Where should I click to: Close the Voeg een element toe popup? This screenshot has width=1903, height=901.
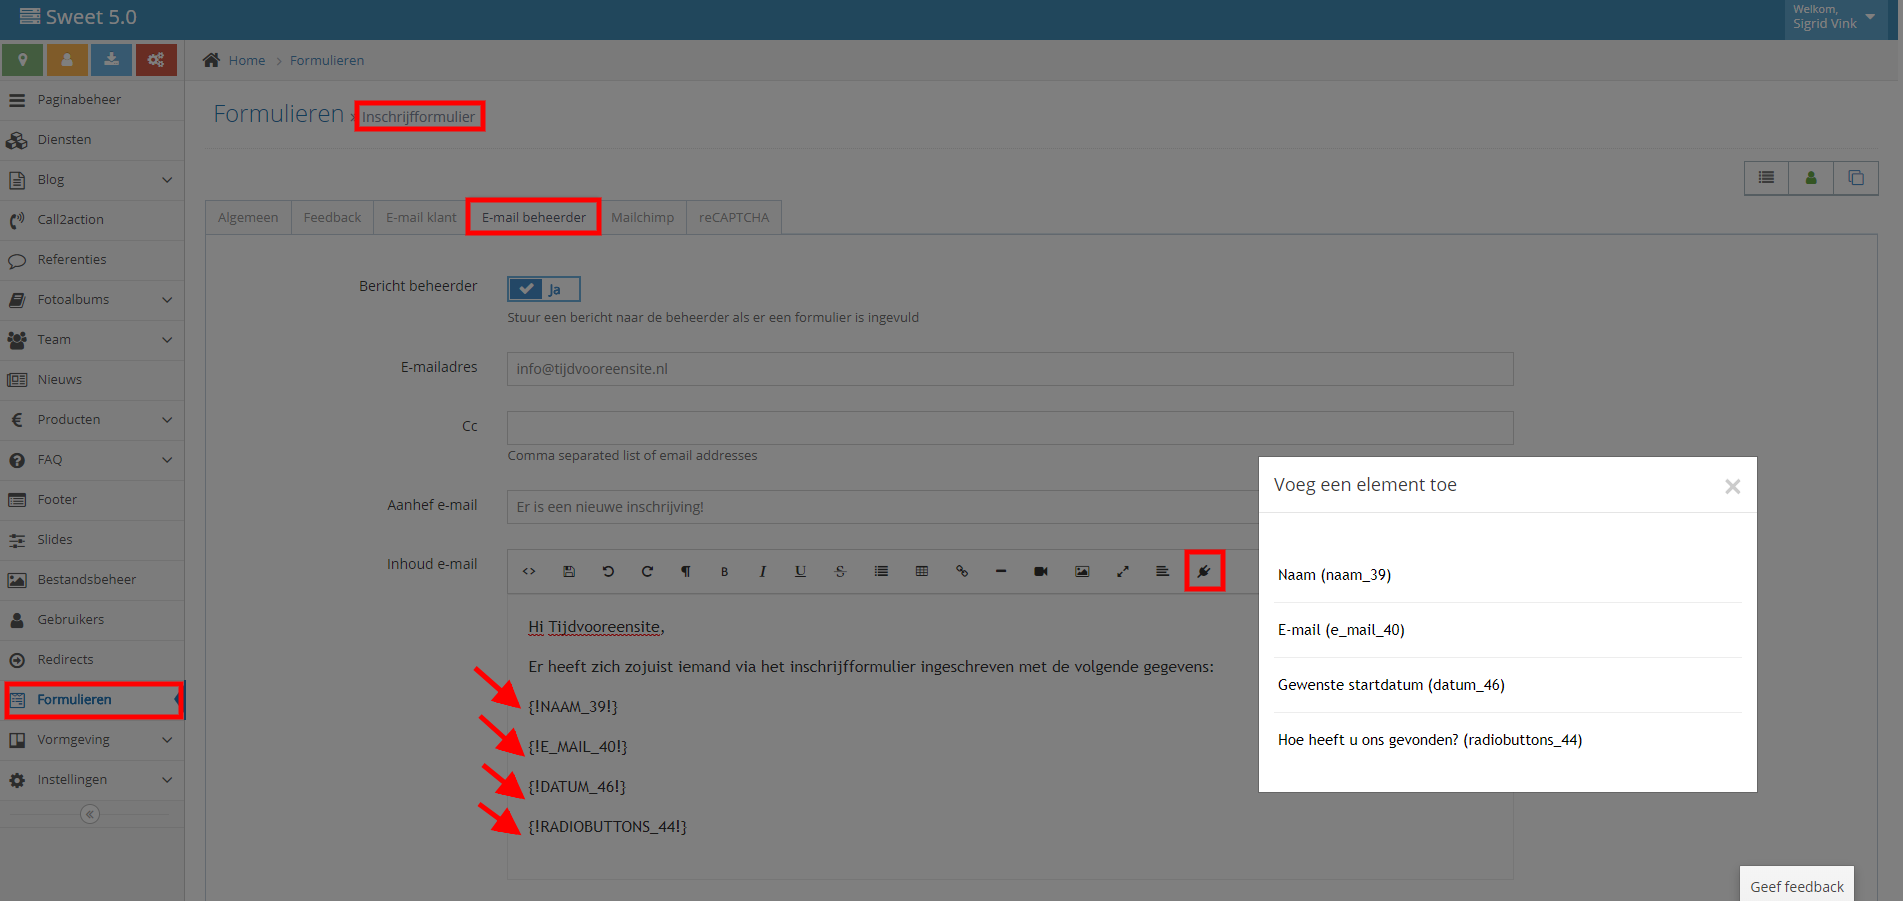(x=1733, y=486)
